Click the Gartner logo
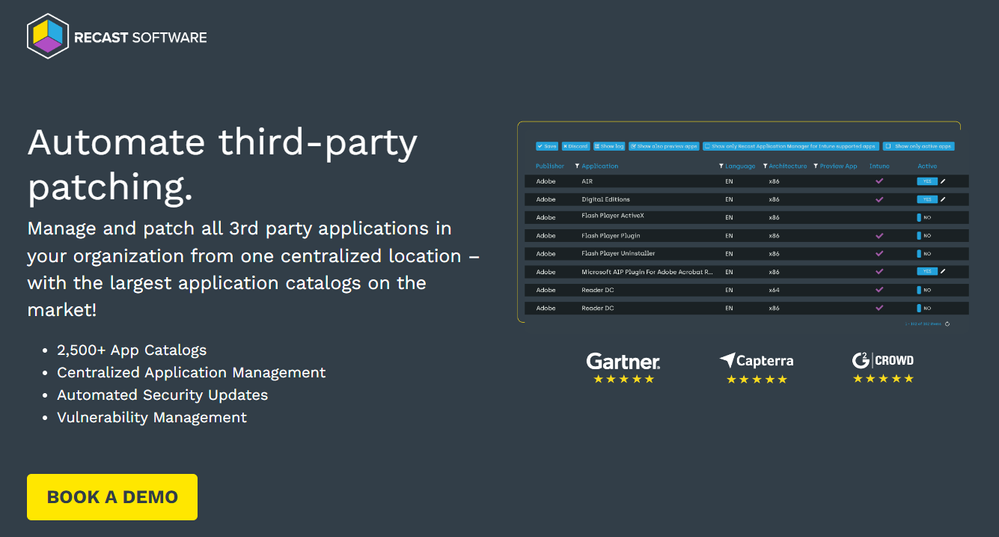999x537 pixels. (623, 361)
